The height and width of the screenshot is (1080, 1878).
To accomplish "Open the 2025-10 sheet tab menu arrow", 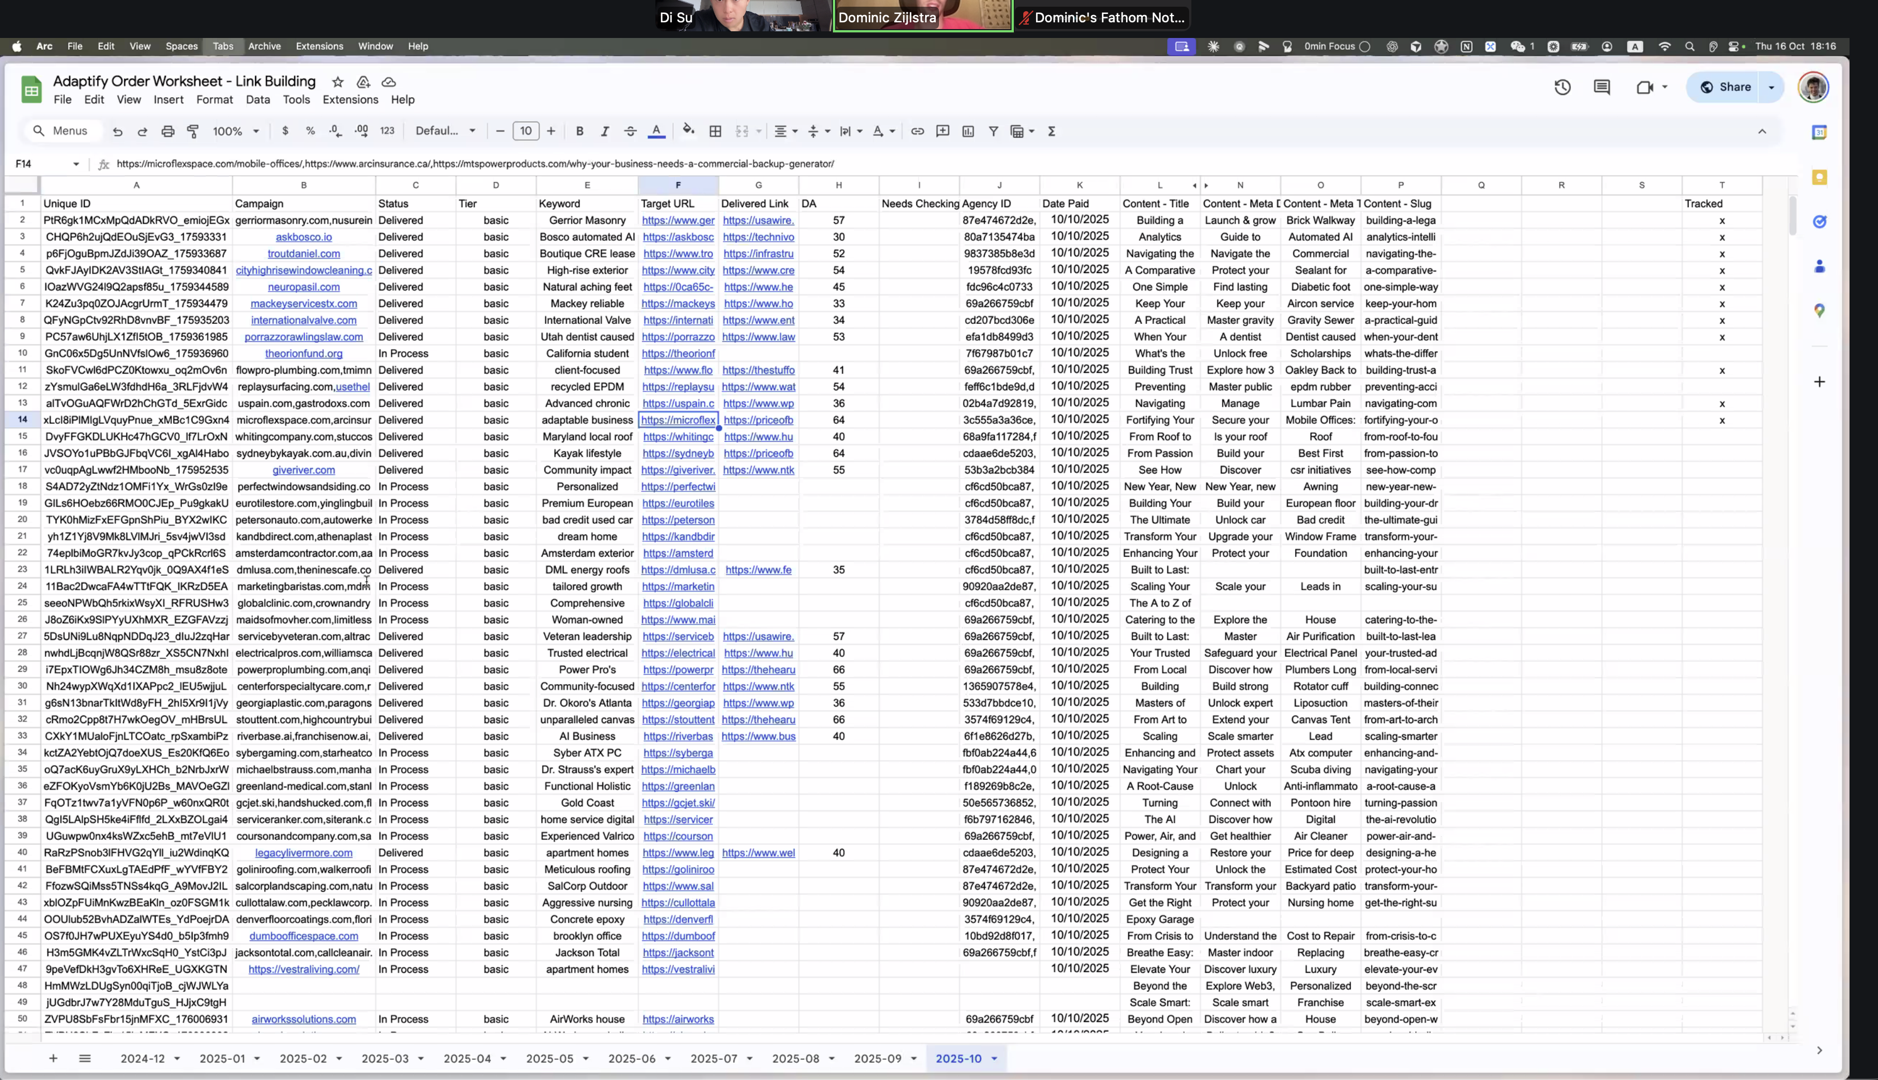I will [994, 1058].
